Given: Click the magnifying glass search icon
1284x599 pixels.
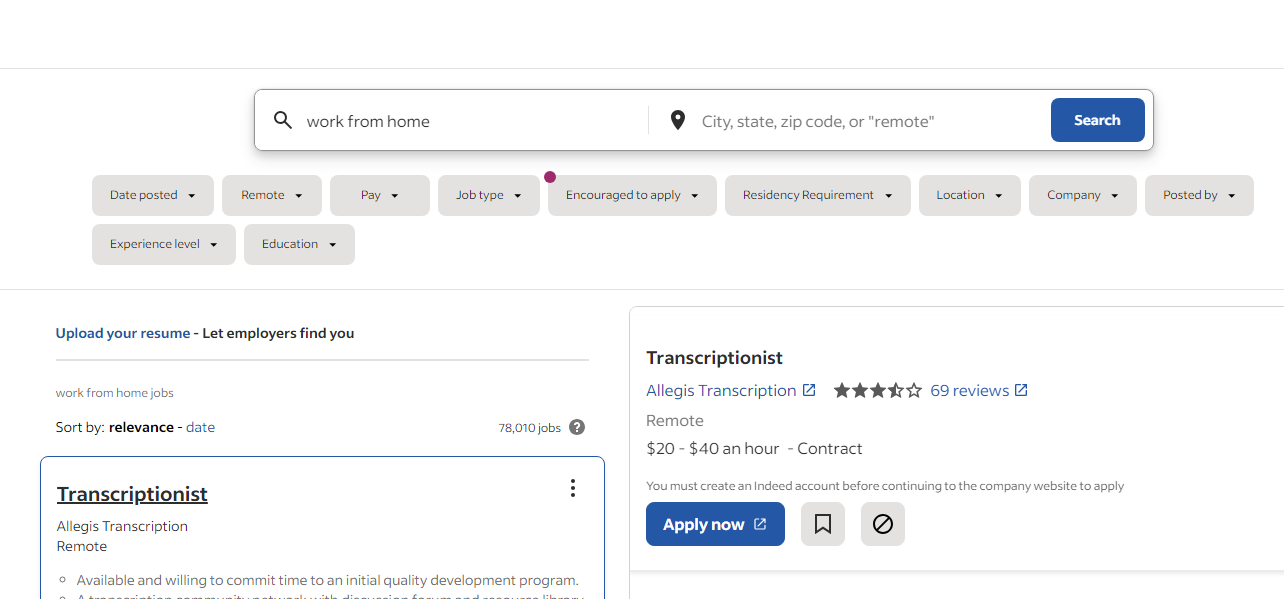Looking at the screenshot, I should pyautogui.click(x=283, y=121).
